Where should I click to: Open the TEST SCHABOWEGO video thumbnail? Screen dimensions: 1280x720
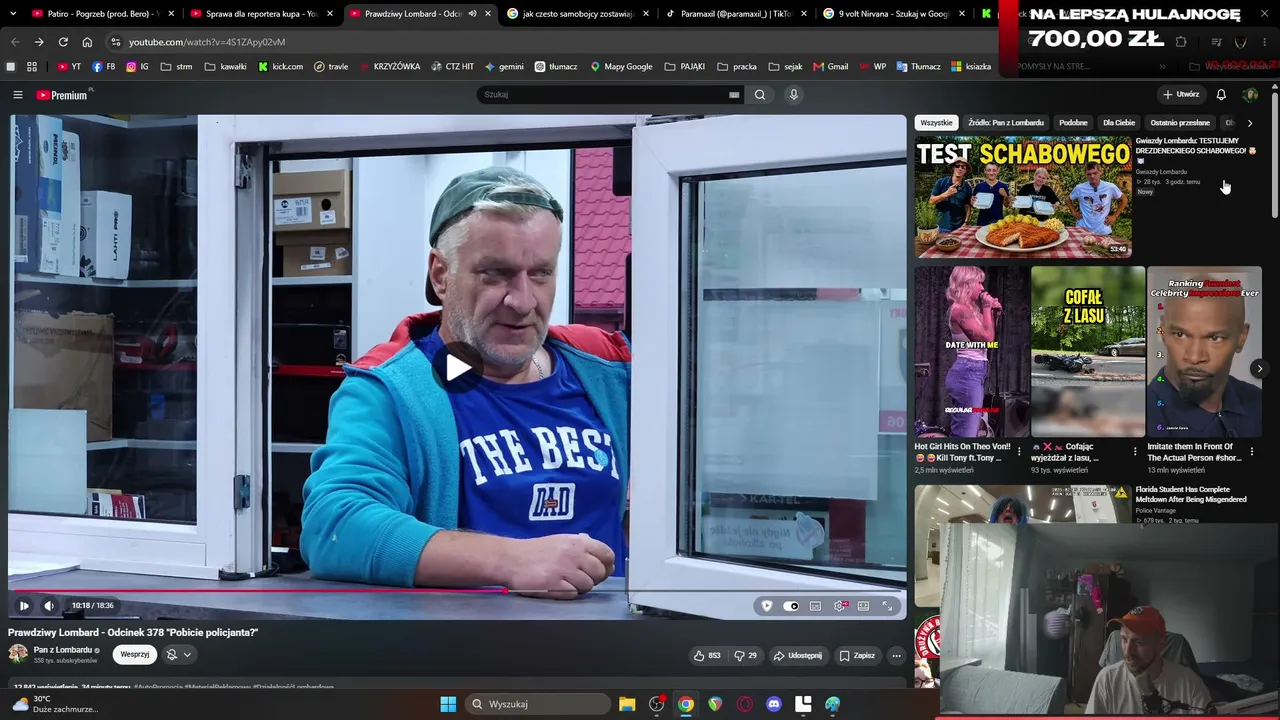pyautogui.click(x=1023, y=197)
